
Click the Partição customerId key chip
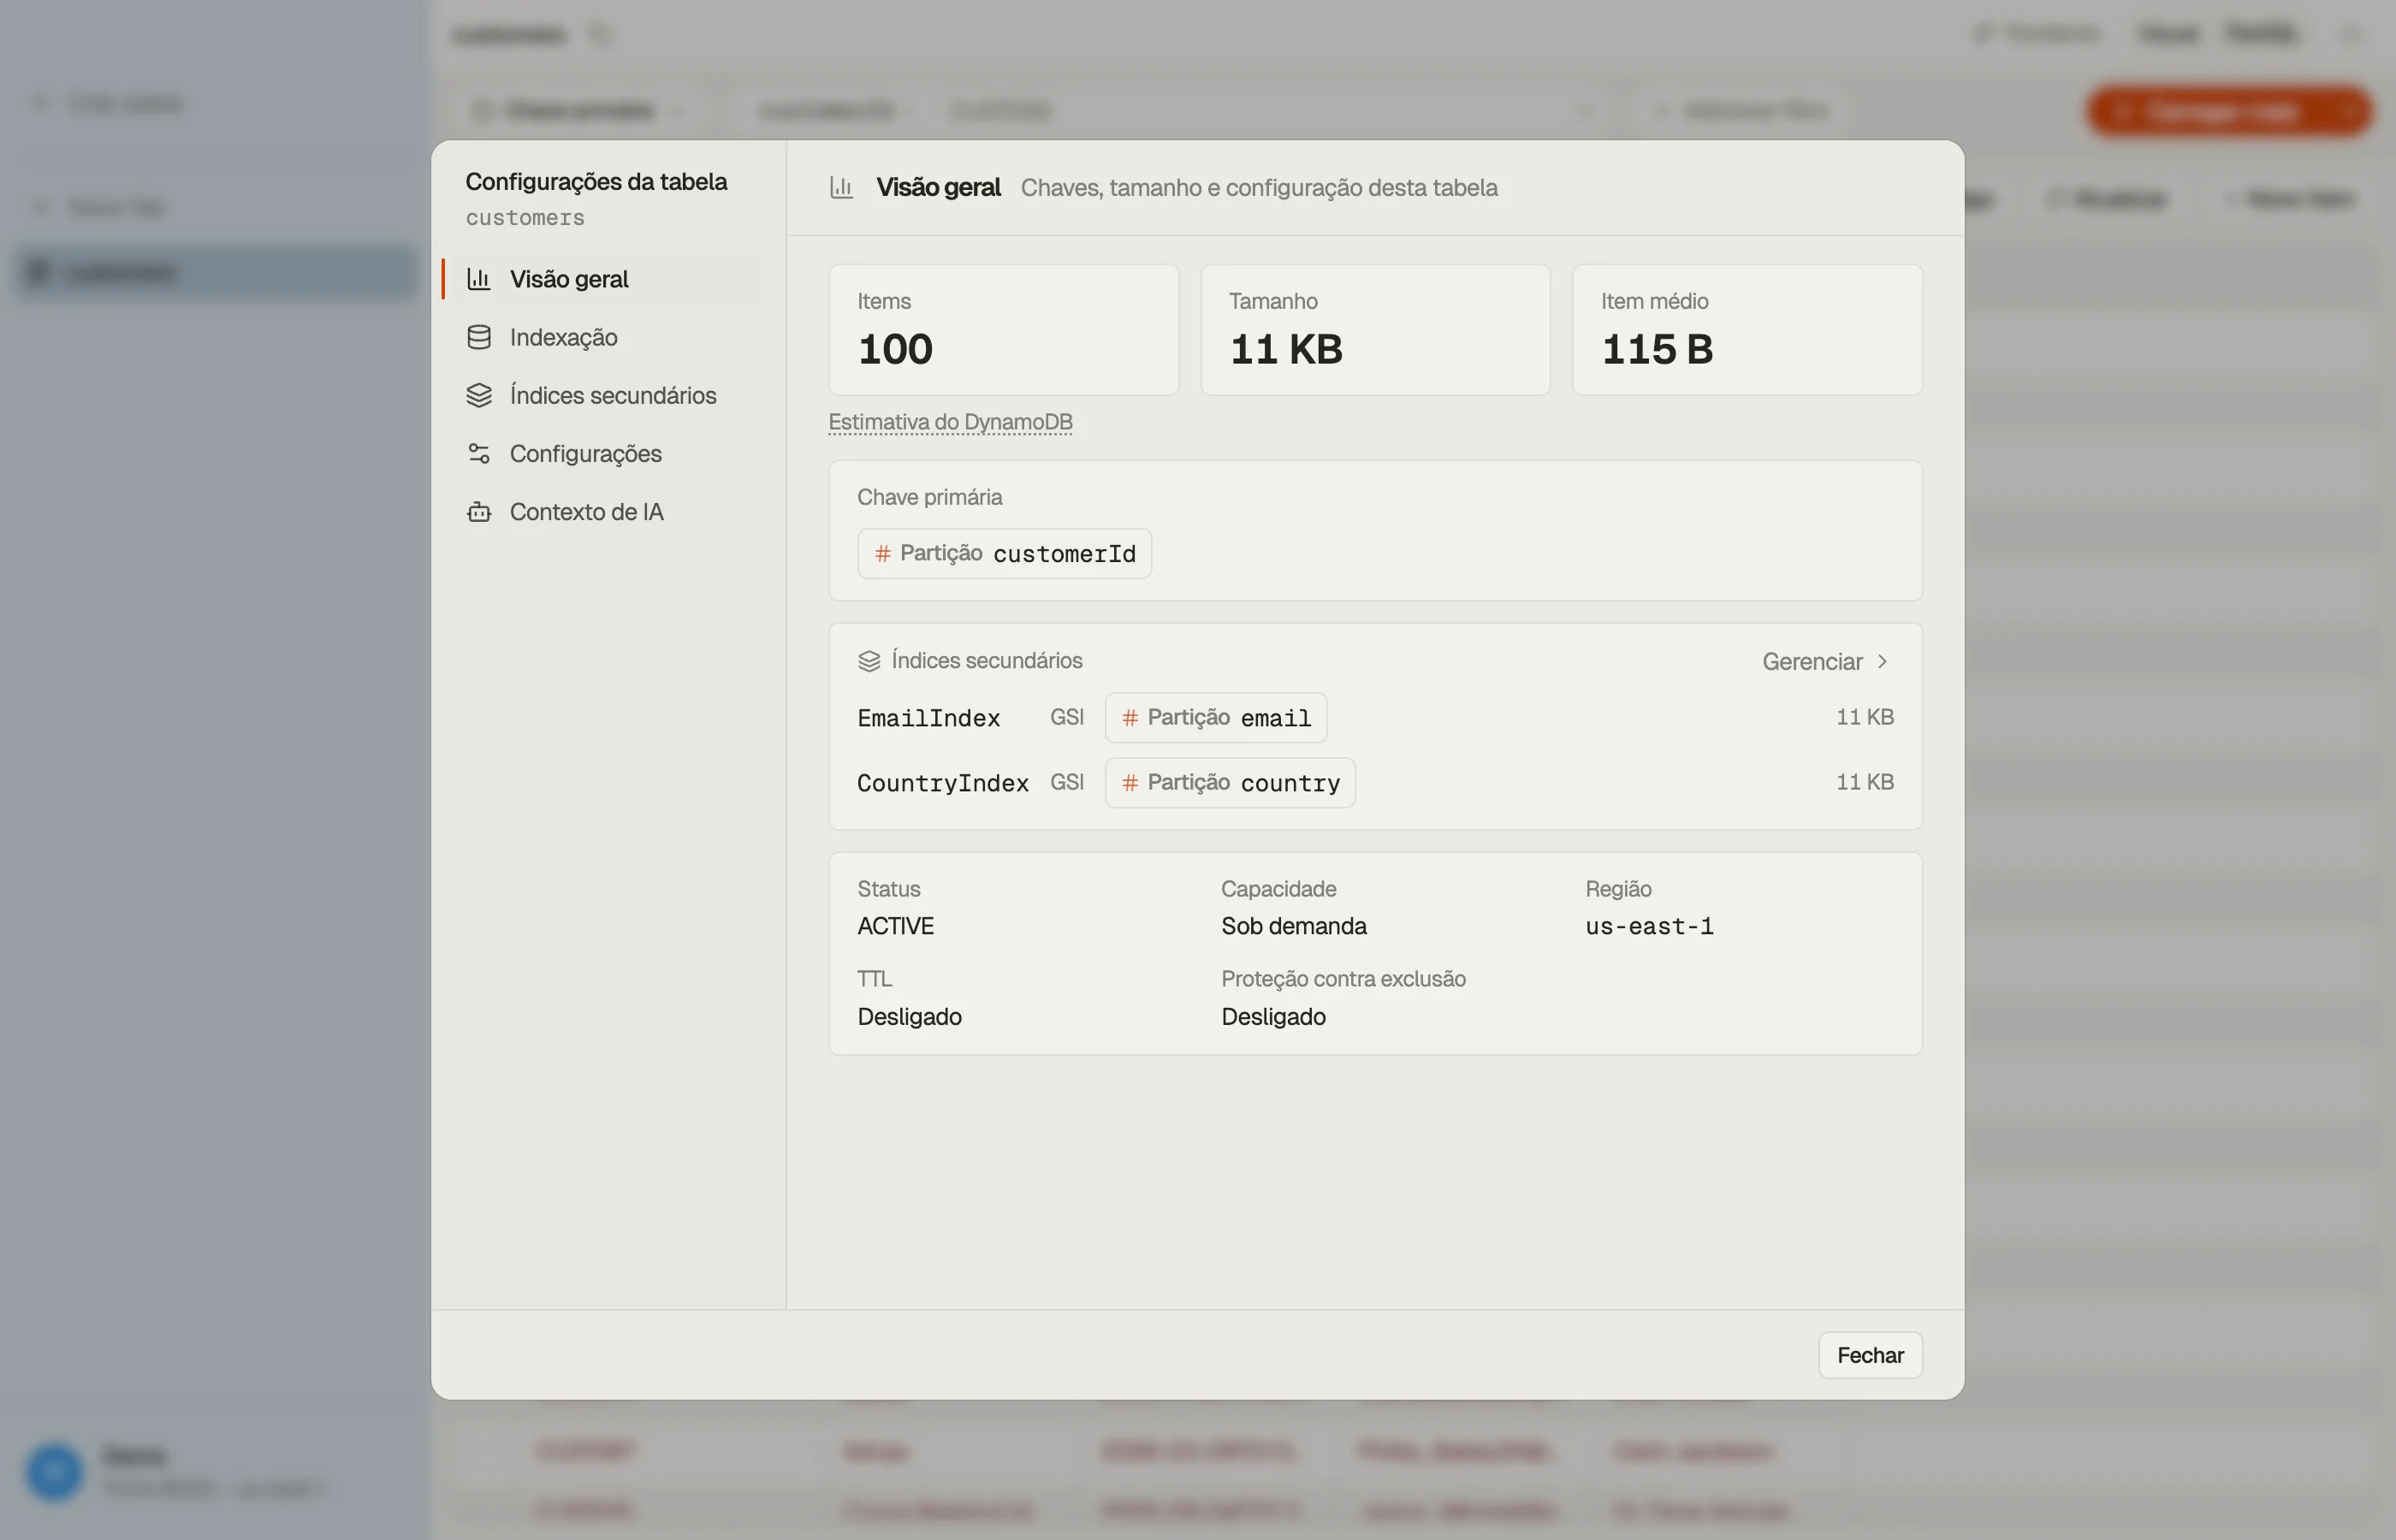(x=1004, y=553)
